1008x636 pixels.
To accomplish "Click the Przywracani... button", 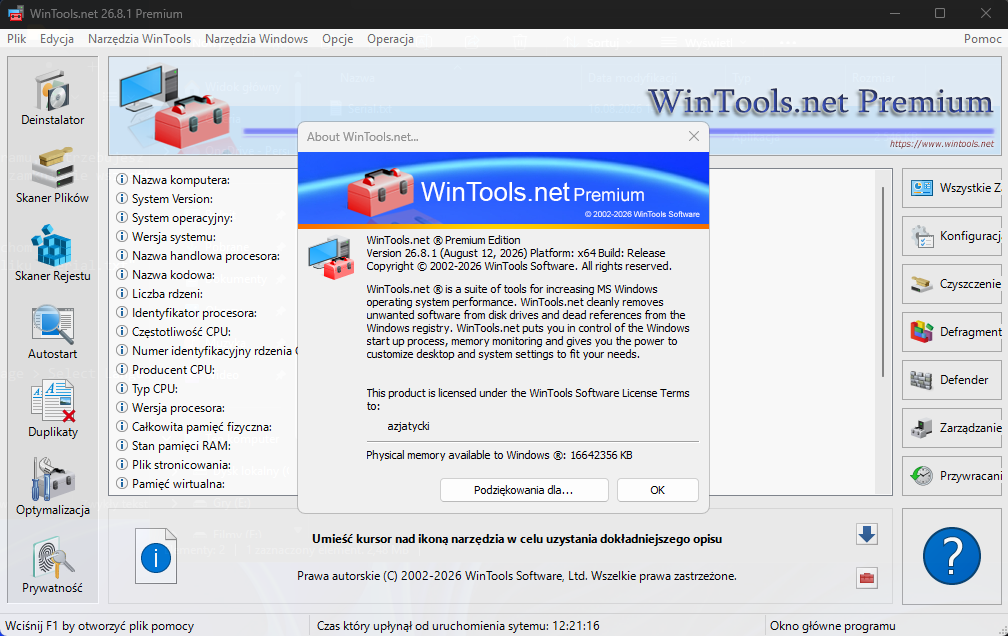I will (952, 475).
